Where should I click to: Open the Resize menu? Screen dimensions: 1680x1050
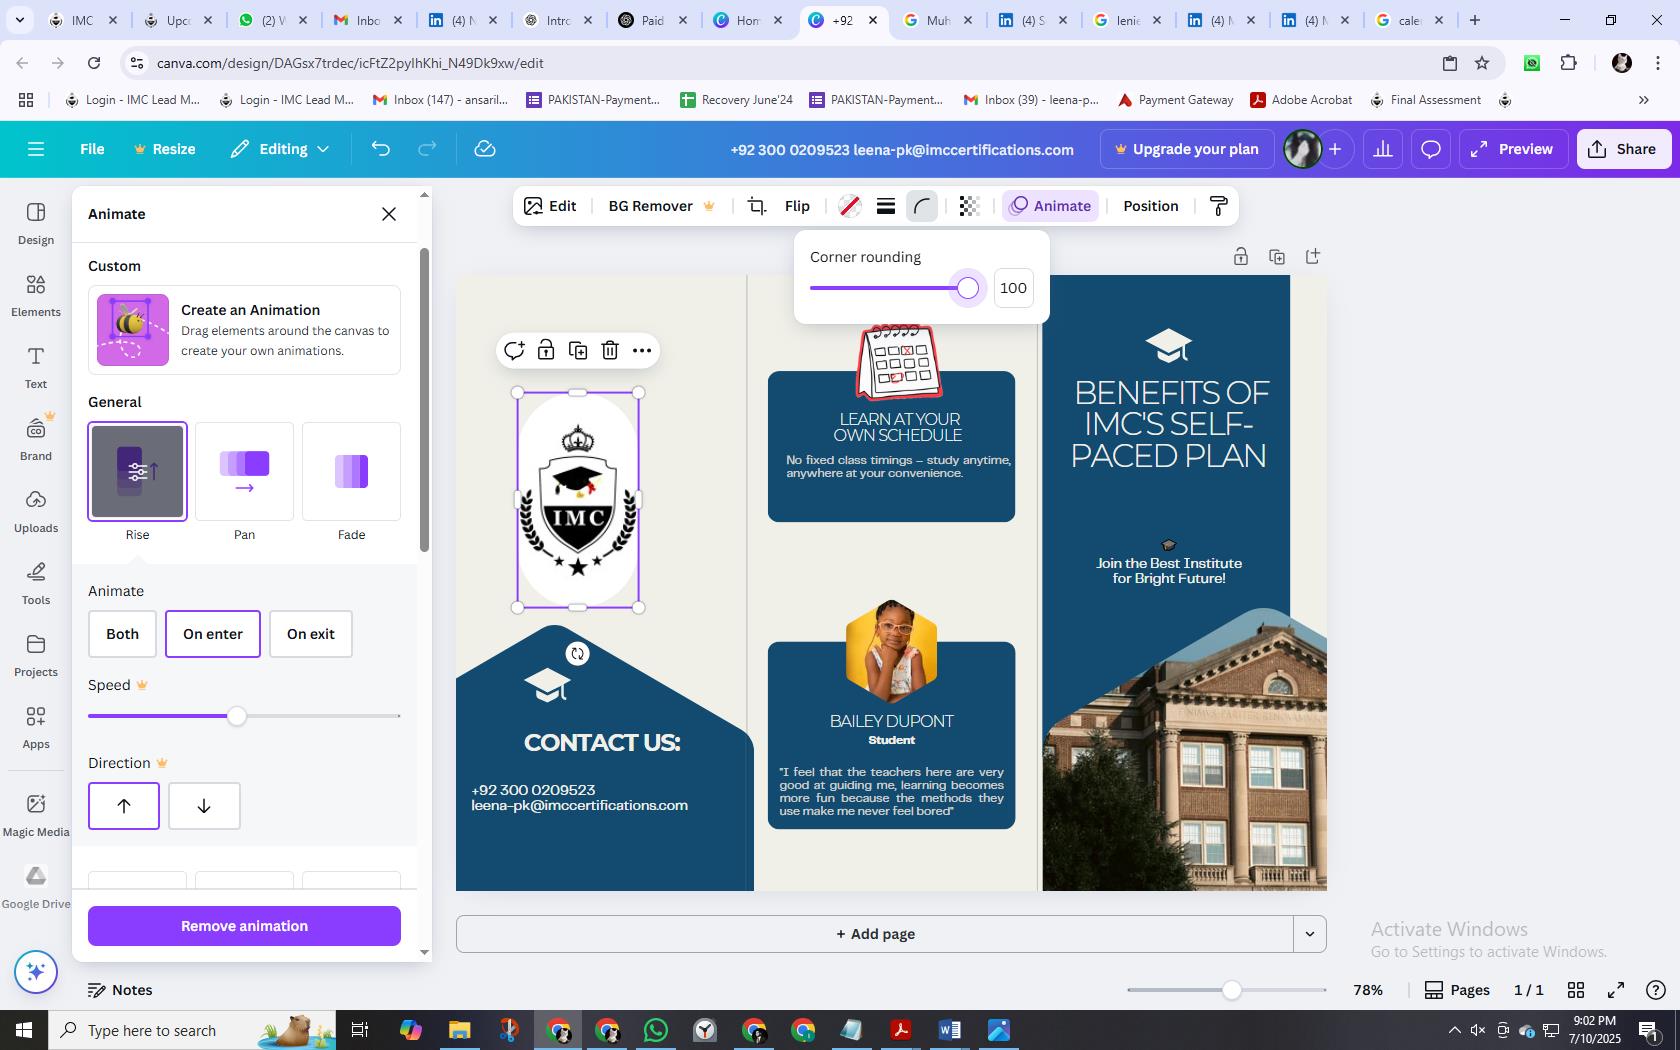coord(165,149)
